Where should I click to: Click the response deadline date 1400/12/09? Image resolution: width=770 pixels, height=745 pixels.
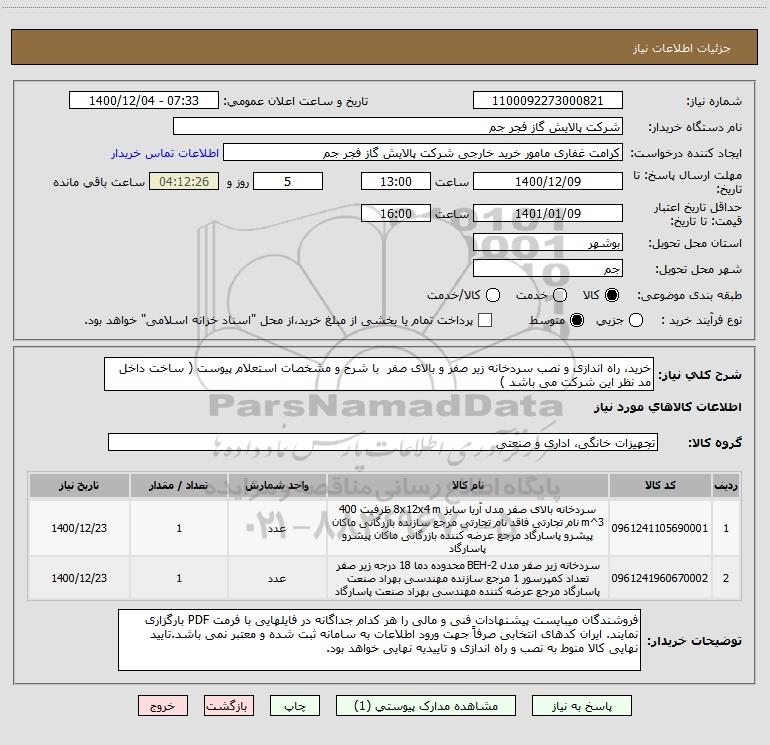548,181
